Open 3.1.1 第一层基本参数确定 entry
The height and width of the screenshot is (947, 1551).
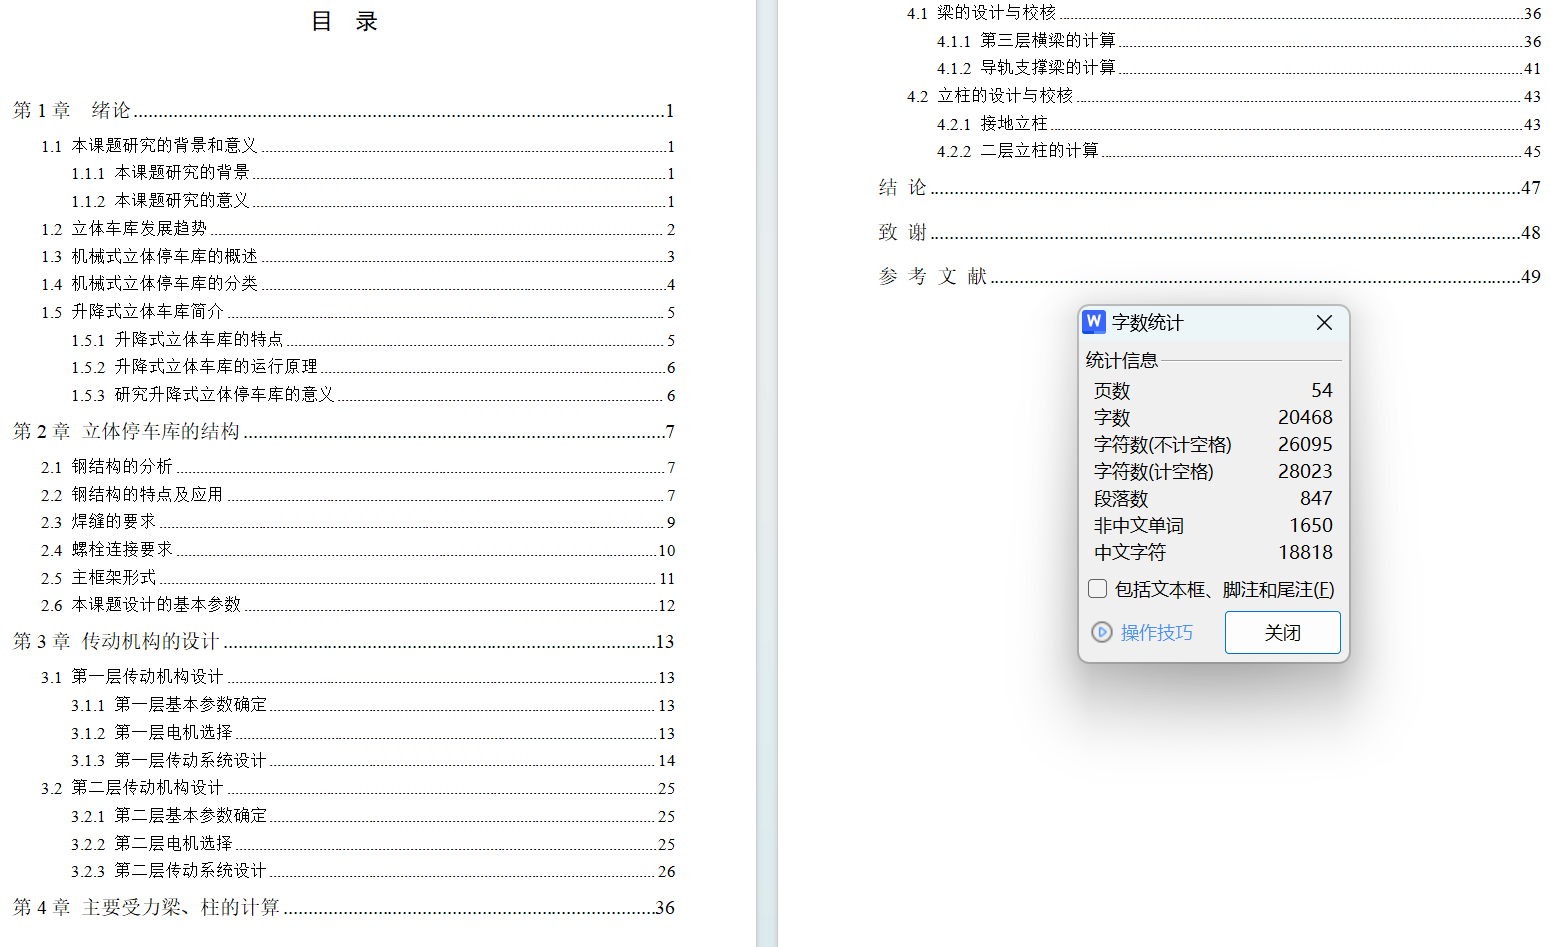pos(373,705)
